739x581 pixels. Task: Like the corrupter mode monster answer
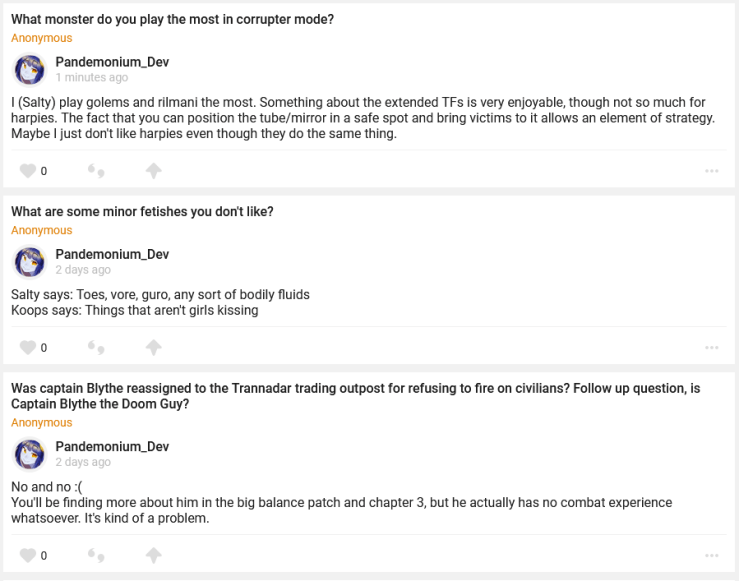click(28, 171)
